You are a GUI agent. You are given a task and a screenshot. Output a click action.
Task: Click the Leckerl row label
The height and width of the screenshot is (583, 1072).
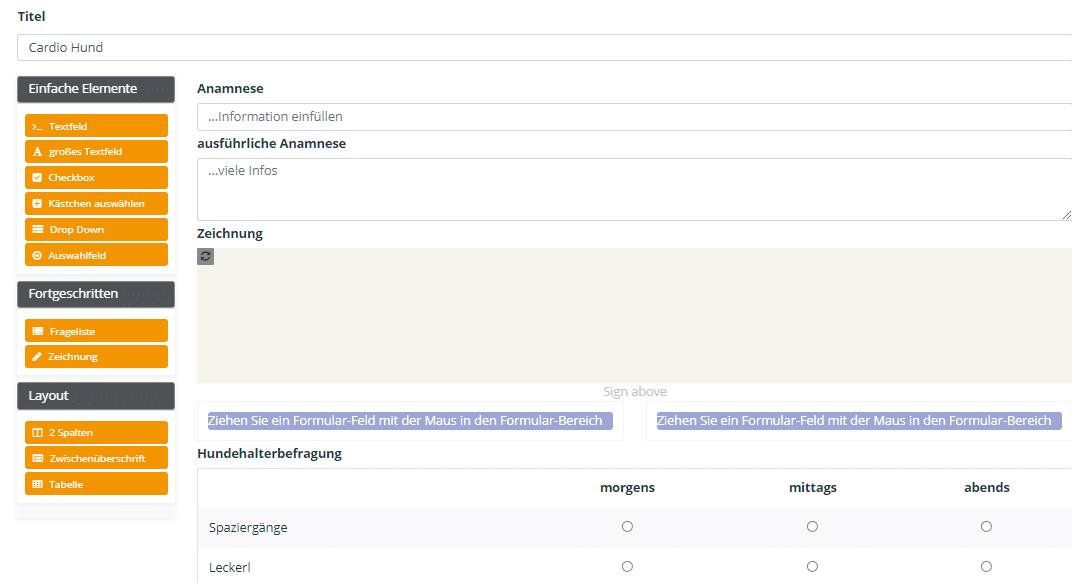point(230,567)
